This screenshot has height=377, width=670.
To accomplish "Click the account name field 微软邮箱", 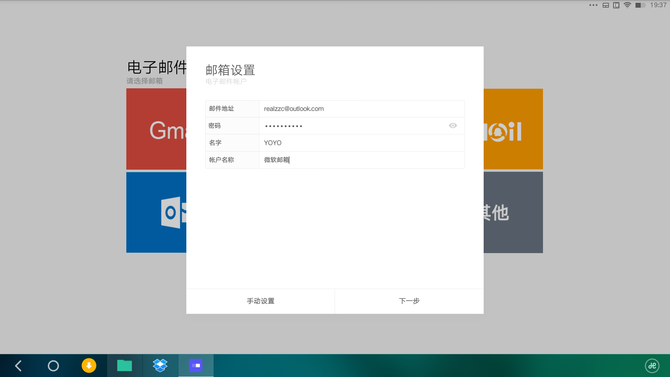I will [x=361, y=160].
